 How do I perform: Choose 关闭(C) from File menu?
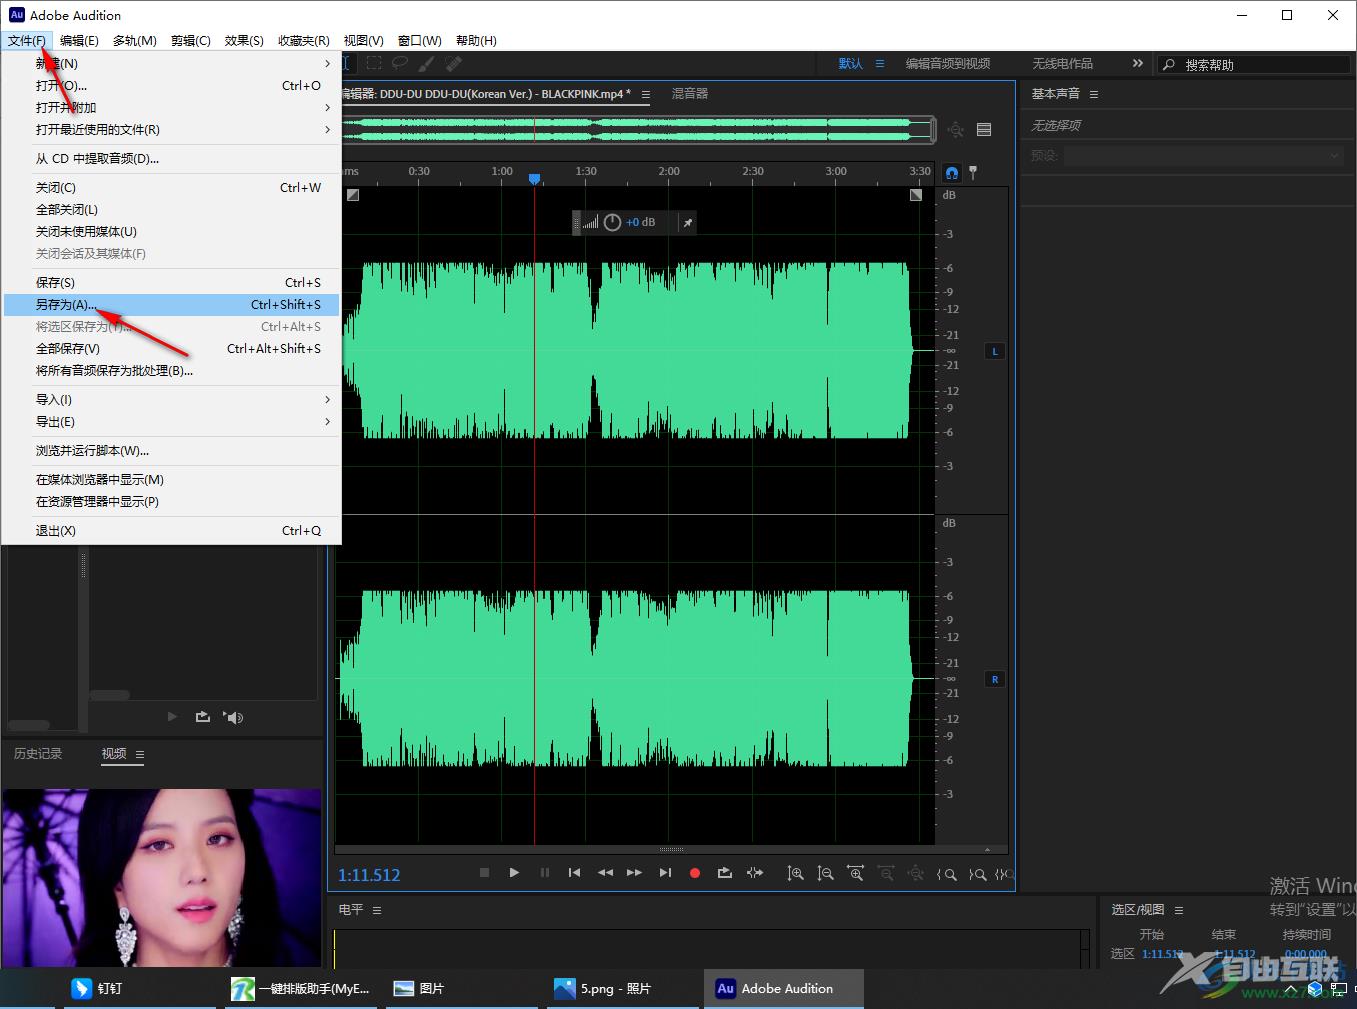click(172, 187)
